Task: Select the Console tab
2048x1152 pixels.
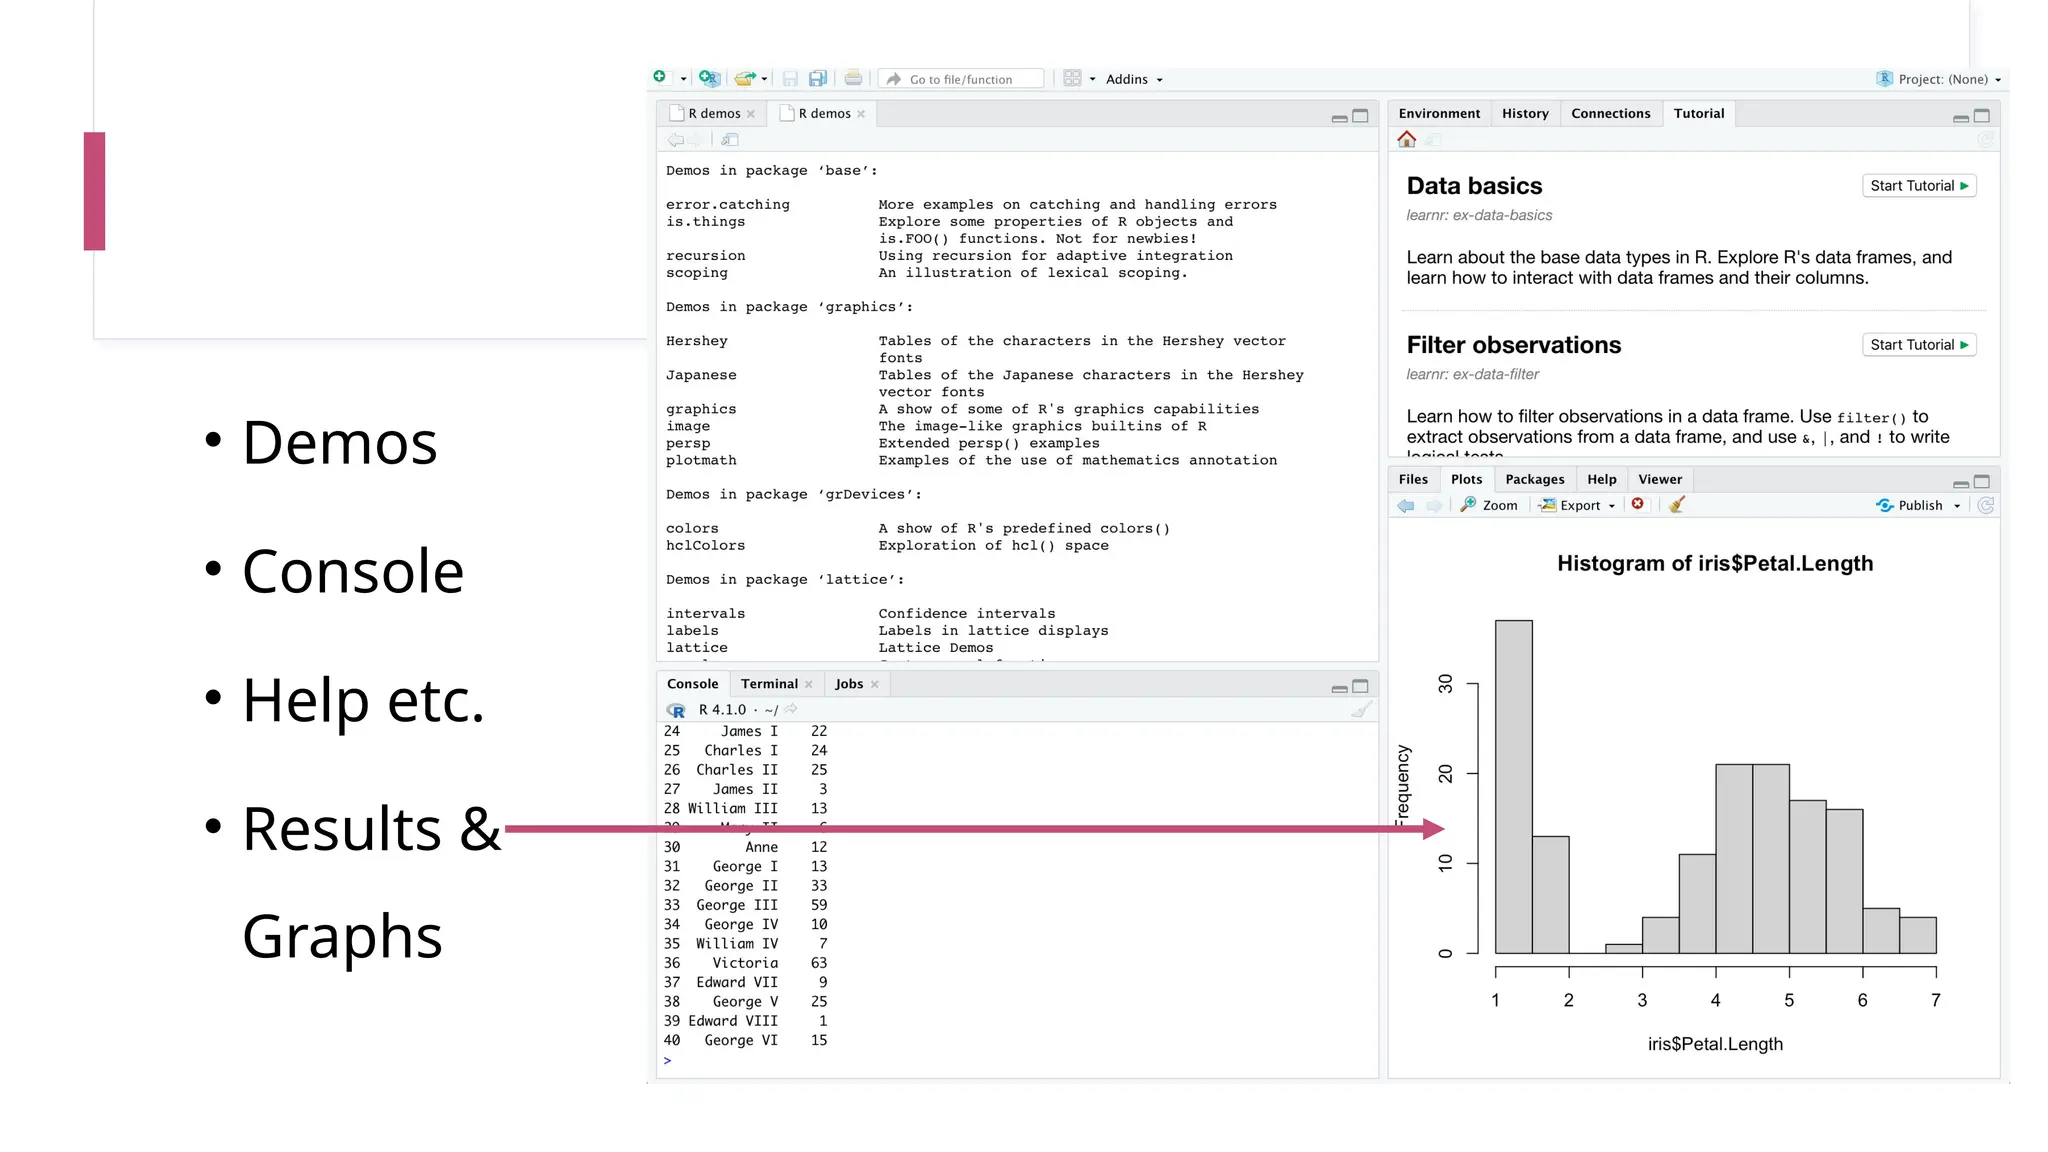Action: coord(692,684)
